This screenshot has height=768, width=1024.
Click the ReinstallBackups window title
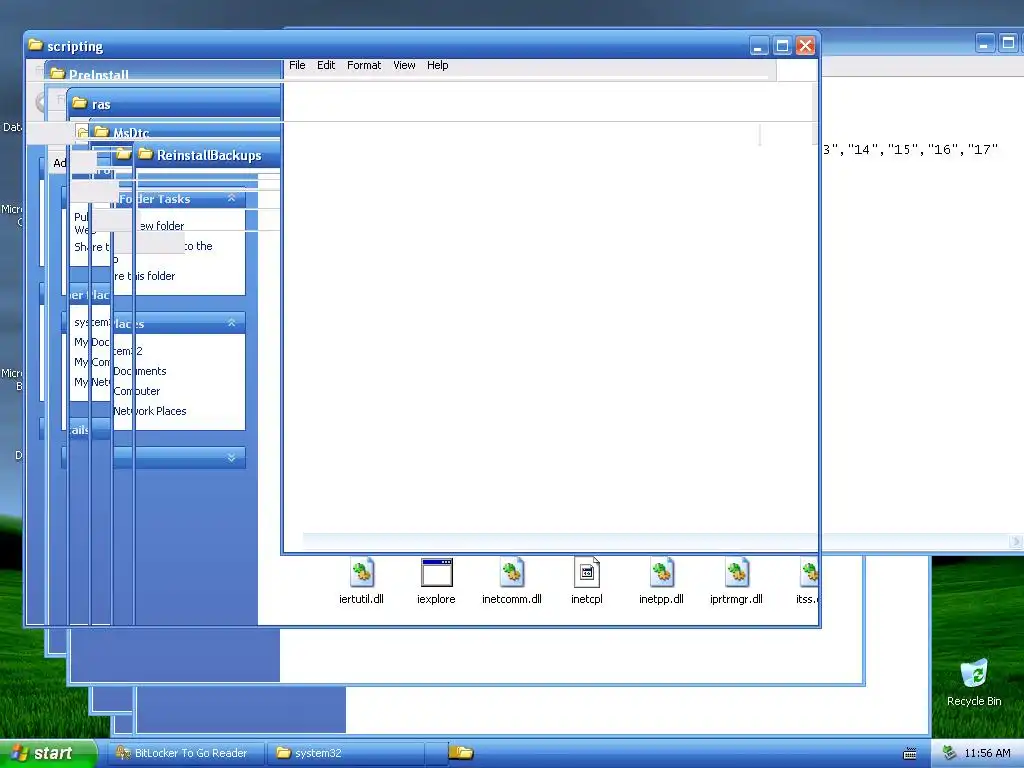coord(209,155)
